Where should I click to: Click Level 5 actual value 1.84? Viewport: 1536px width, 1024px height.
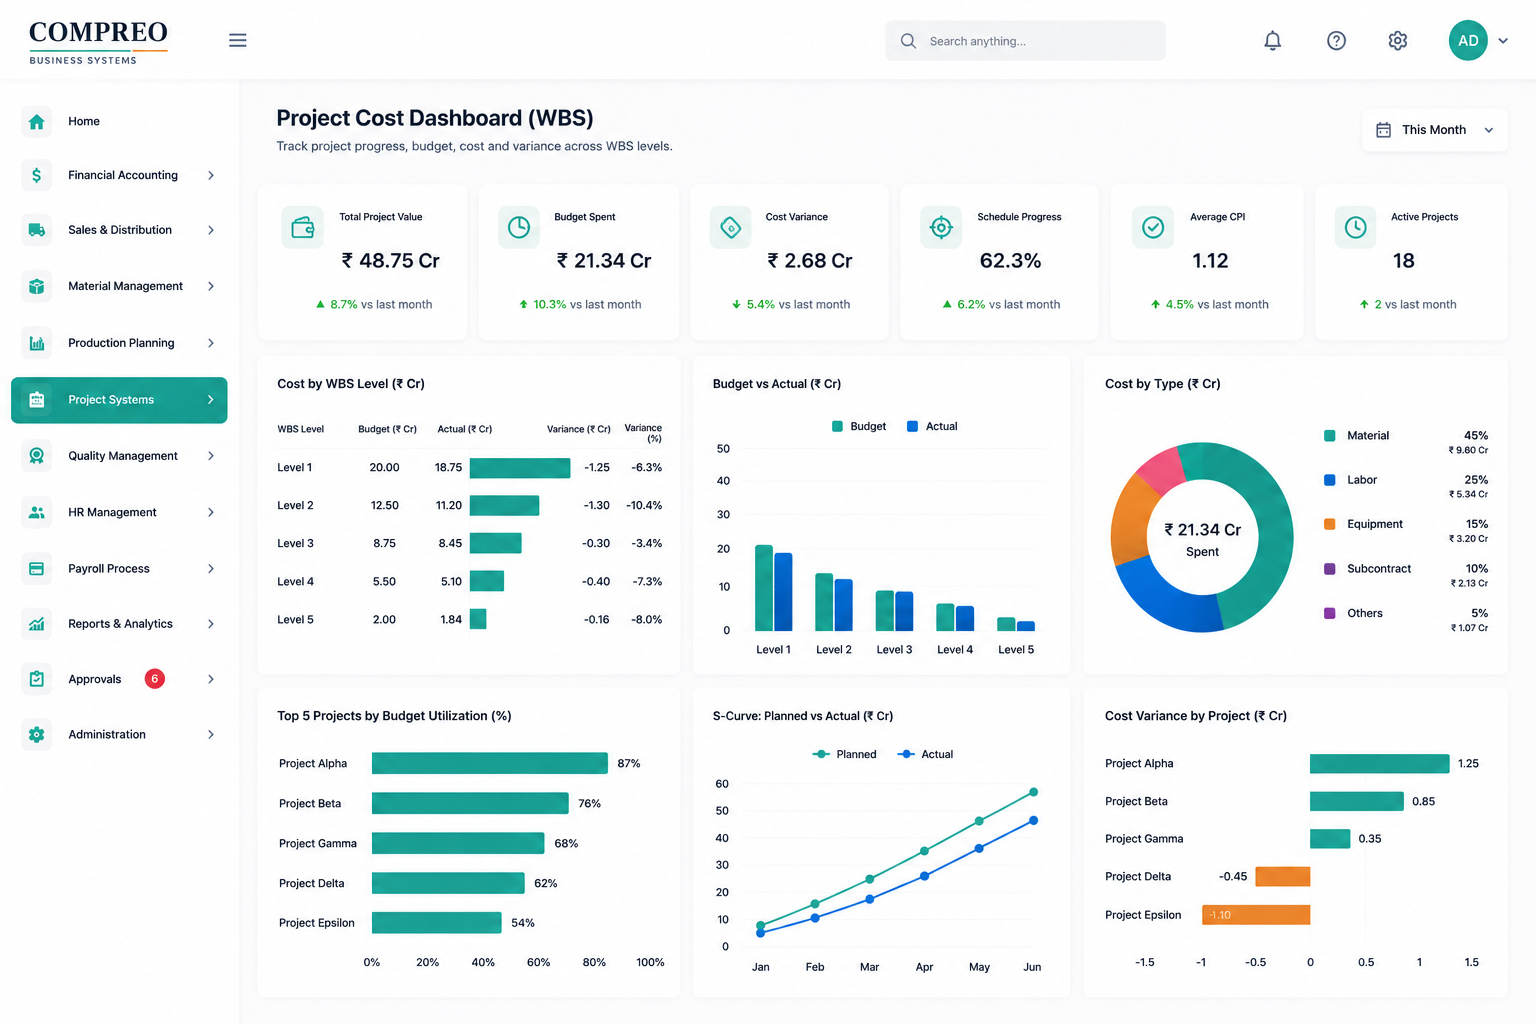click(x=451, y=620)
